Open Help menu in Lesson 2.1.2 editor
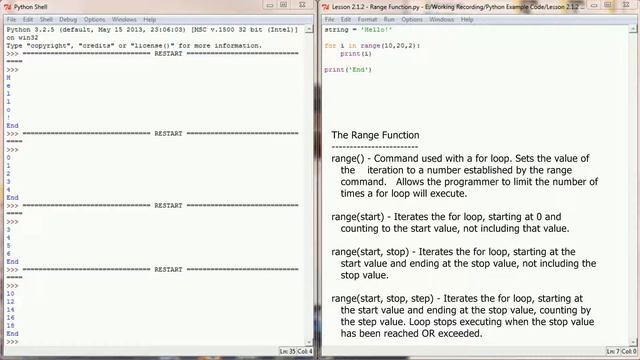 pos(467,20)
